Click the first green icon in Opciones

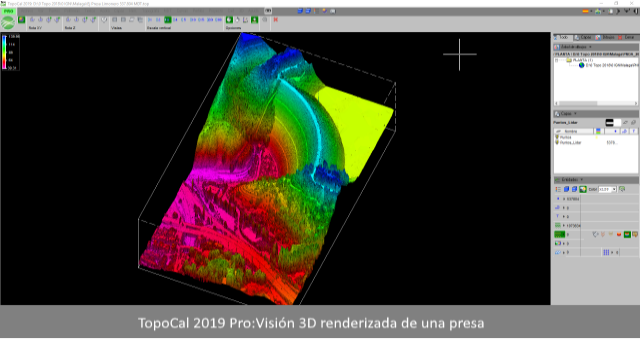tap(229, 20)
